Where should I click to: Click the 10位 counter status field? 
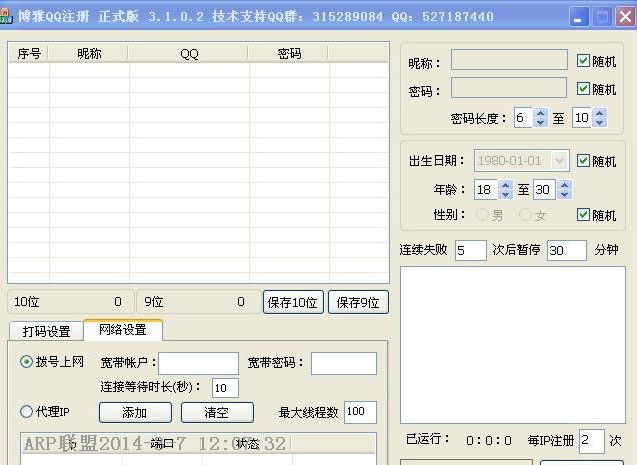pyautogui.click(x=70, y=302)
